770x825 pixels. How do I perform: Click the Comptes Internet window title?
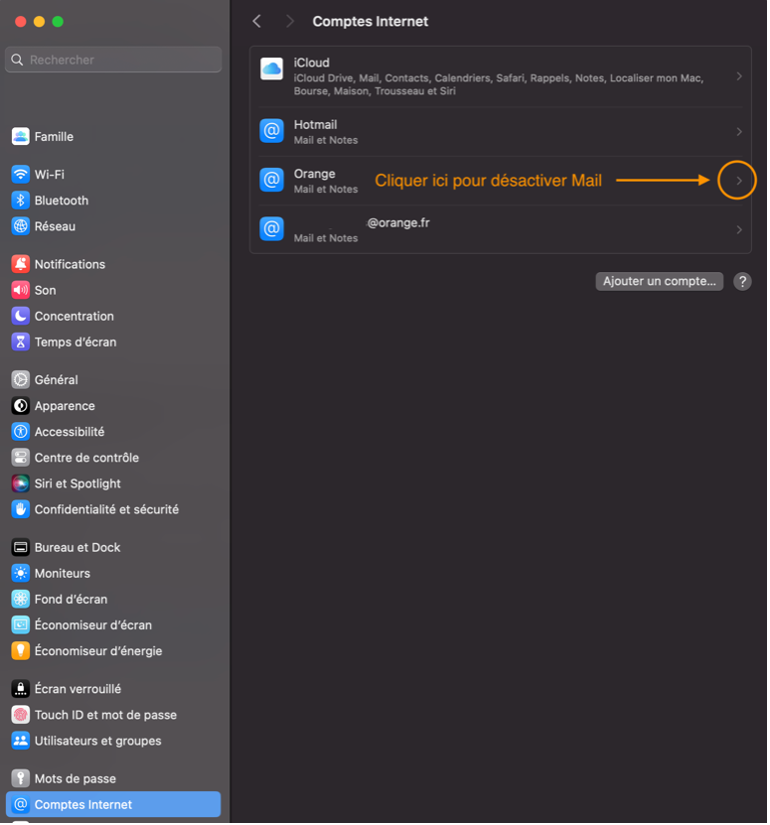371,22
